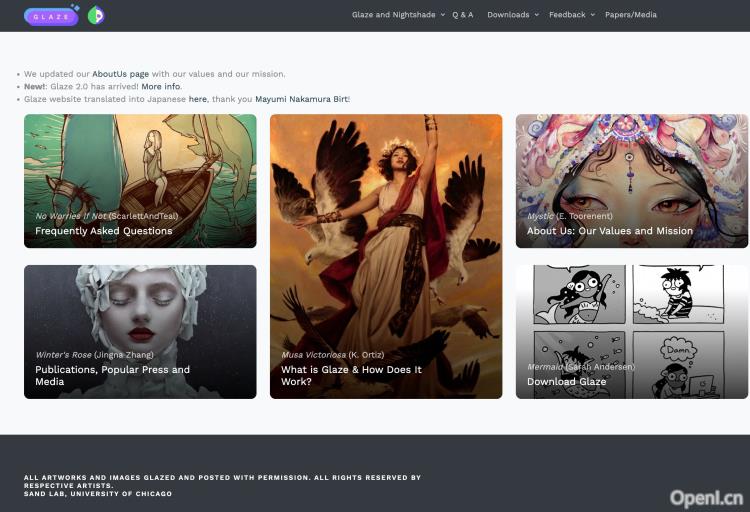The height and width of the screenshot is (512, 750).
Task: Expand the Downloads dropdown menu
Action: point(512,15)
